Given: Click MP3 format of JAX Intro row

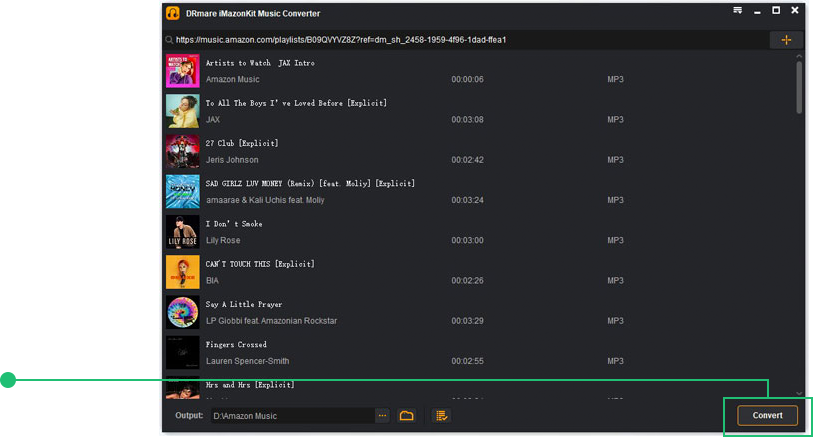Looking at the screenshot, I should pyautogui.click(x=615, y=79).
